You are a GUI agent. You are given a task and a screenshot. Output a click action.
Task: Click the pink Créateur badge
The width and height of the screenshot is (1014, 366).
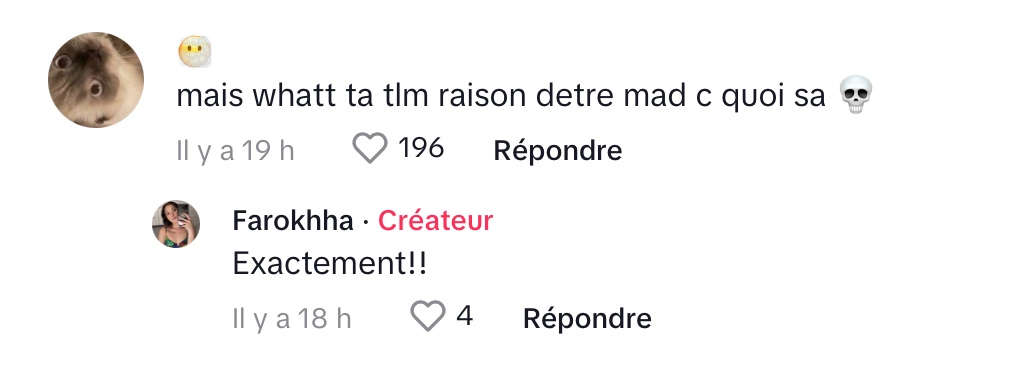click(x=435, y=221)
